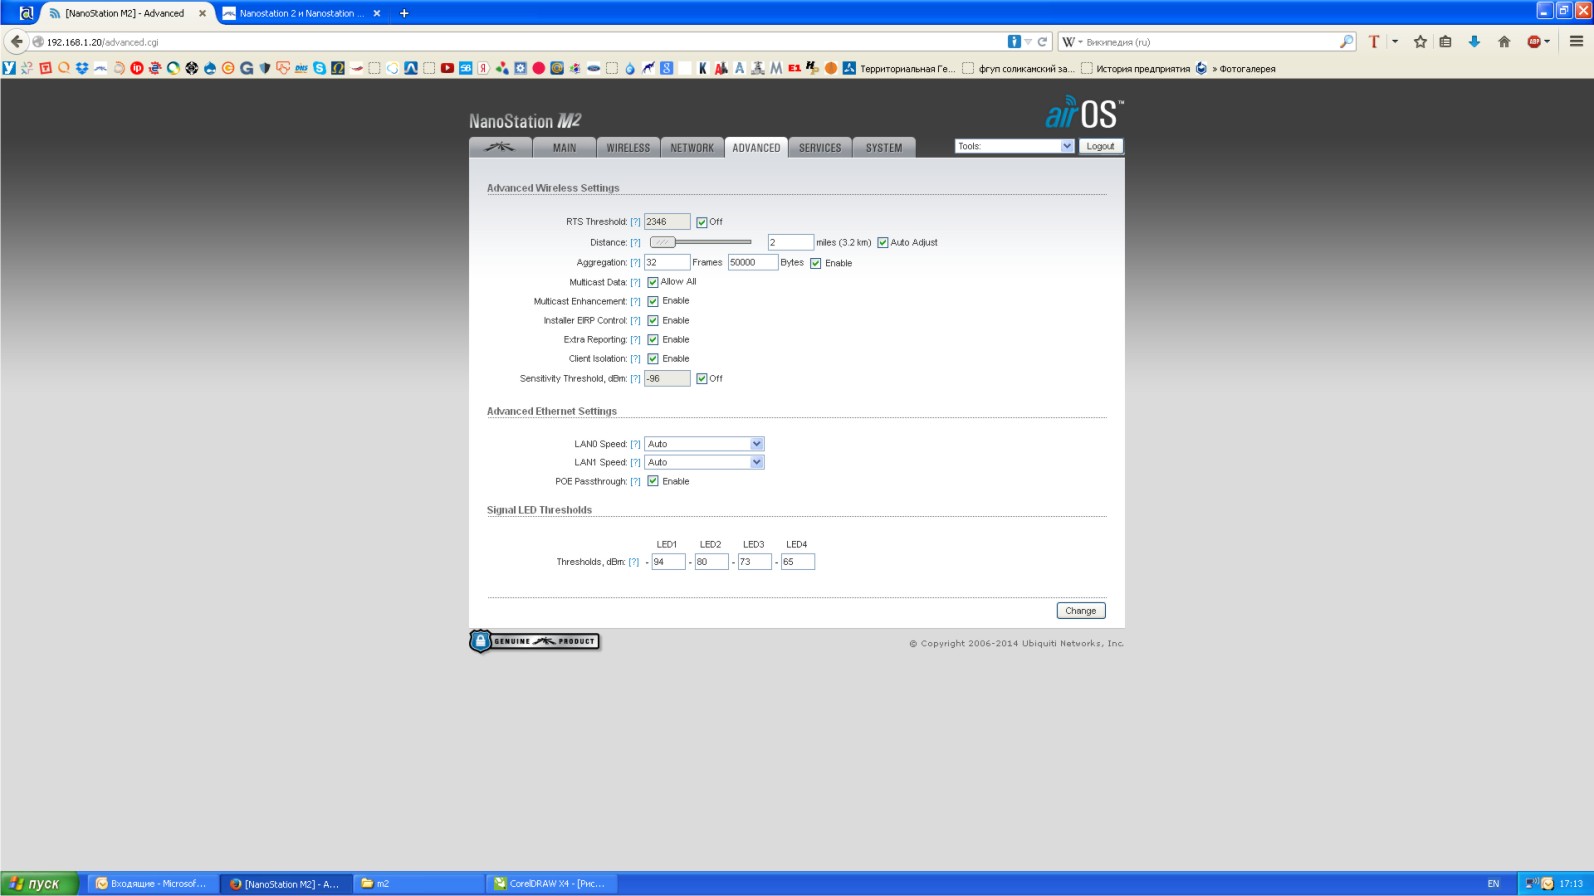Go to browser Home icon
1594x896 pixels.
(1504, 42)
